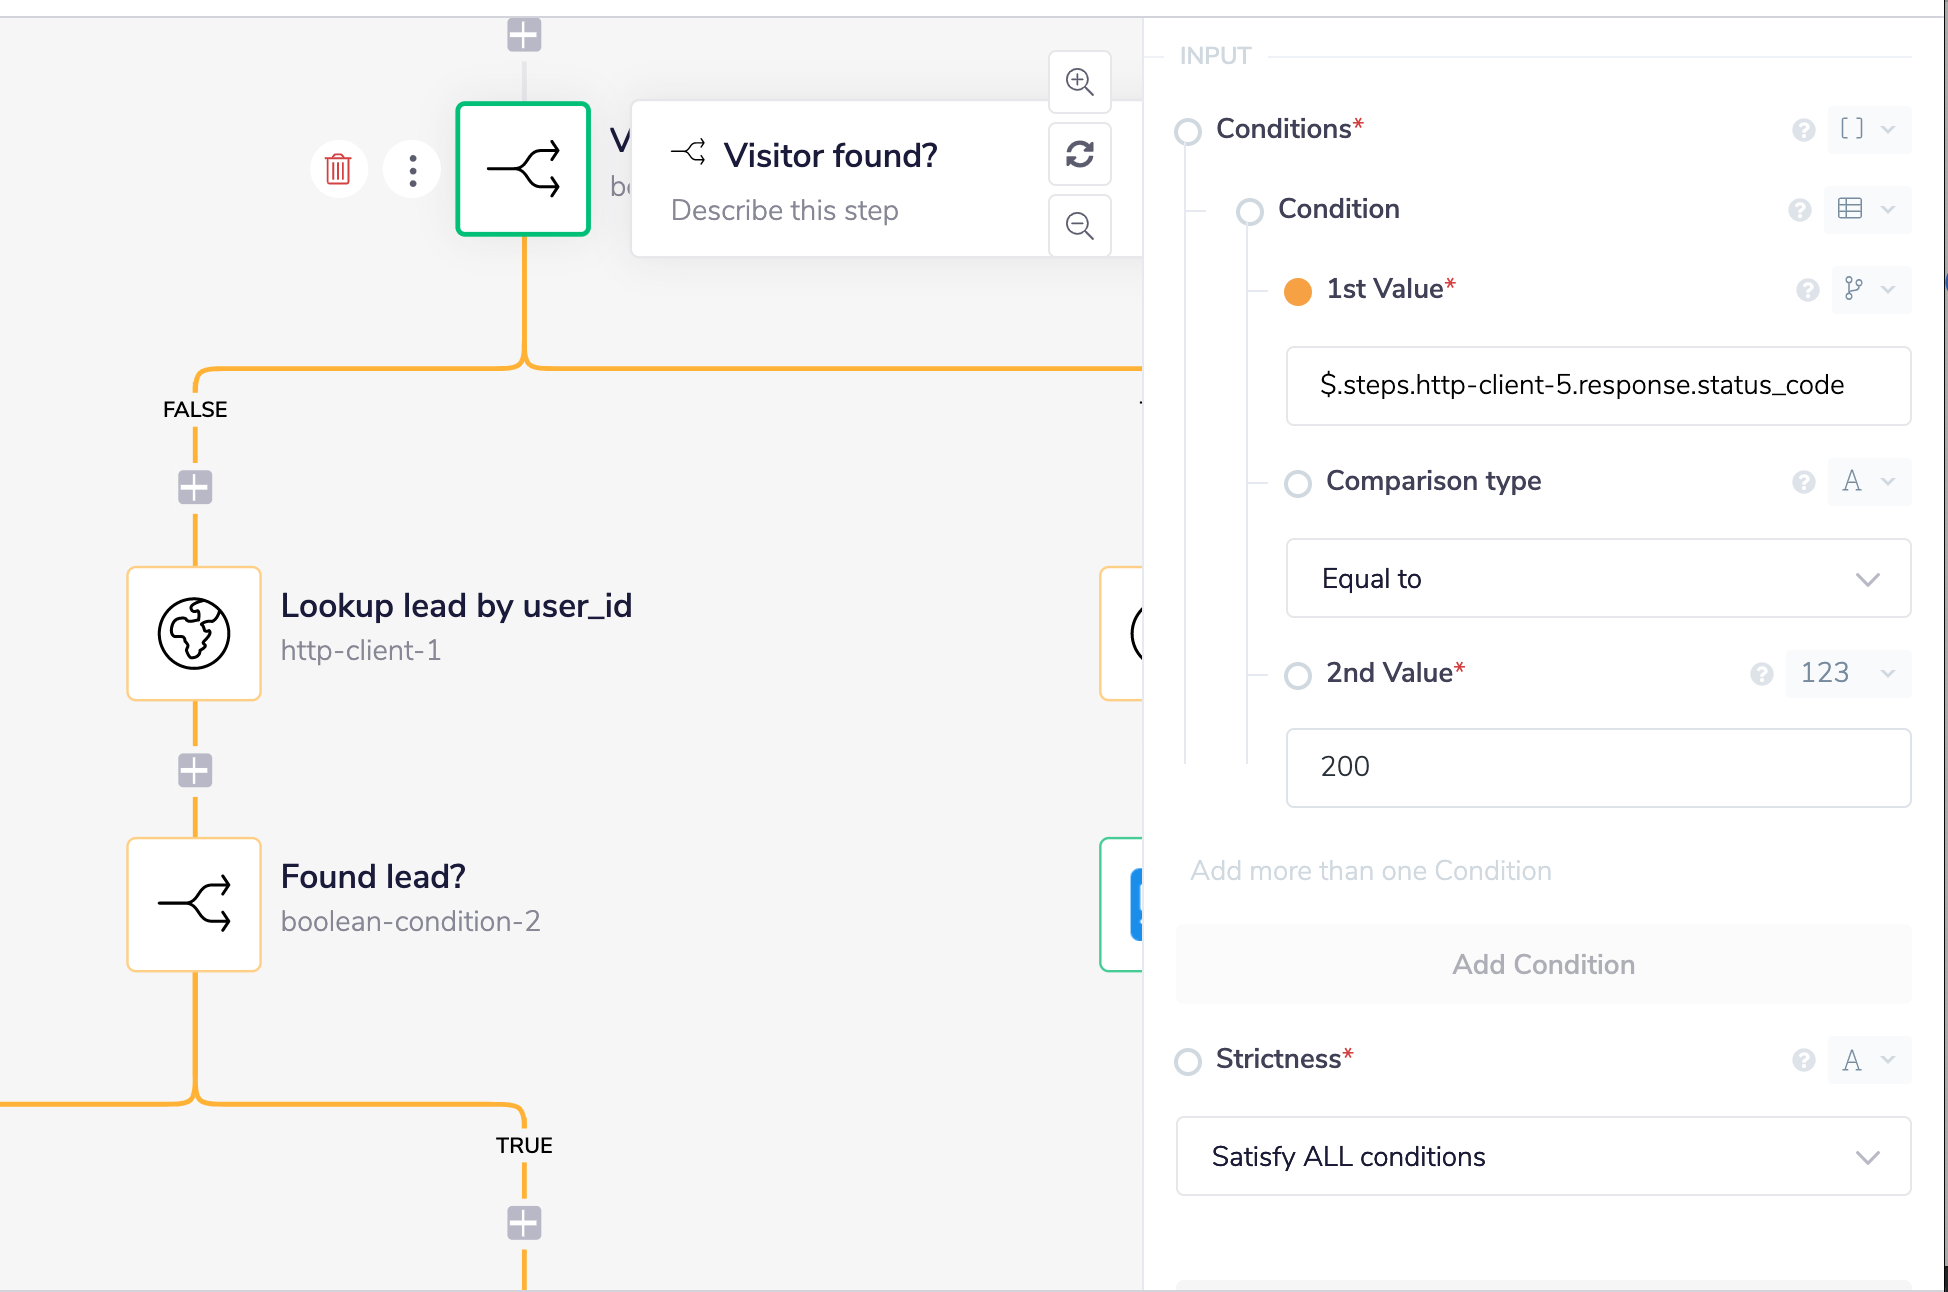Image resolution: width=1948 pixels, height=1292 pixels.
Task: Open the Comparison type dropdown
Action: (x=1595, y=578)
